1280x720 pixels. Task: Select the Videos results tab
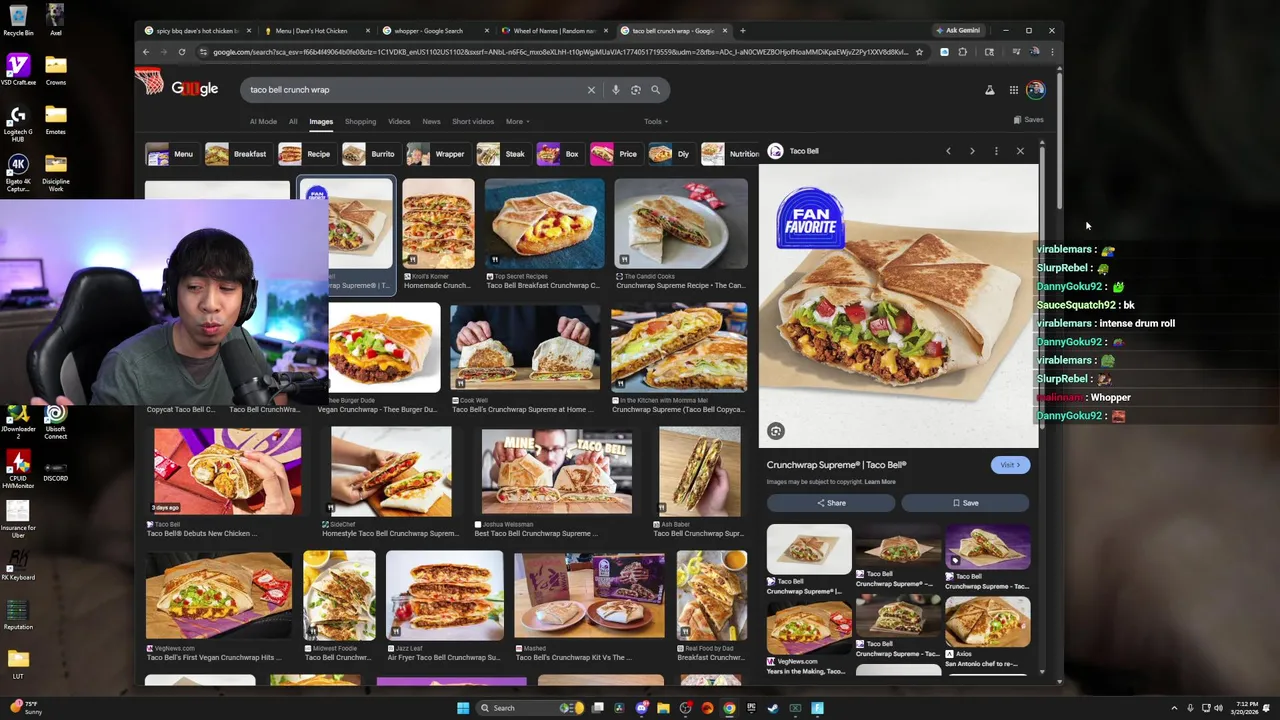click(399, 122)
